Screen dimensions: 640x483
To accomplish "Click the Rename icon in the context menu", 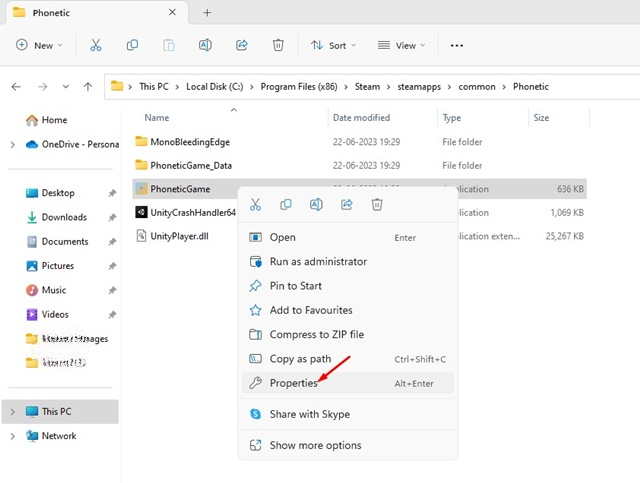I will click(x=316, y=204).
